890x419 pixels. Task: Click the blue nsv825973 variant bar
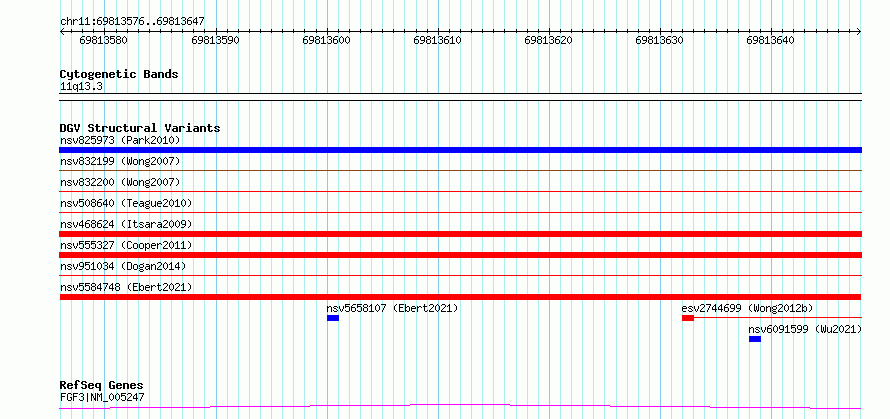tap(460, 150)
